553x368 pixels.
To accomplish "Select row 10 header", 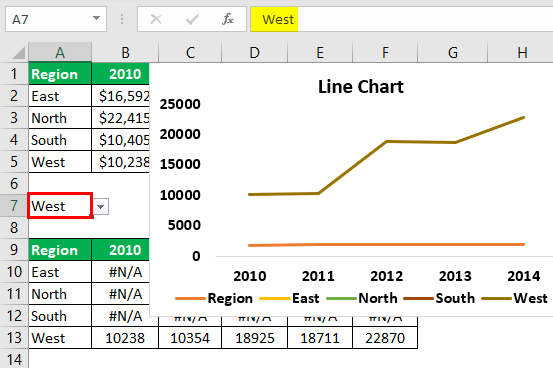I will pos(14,272).
